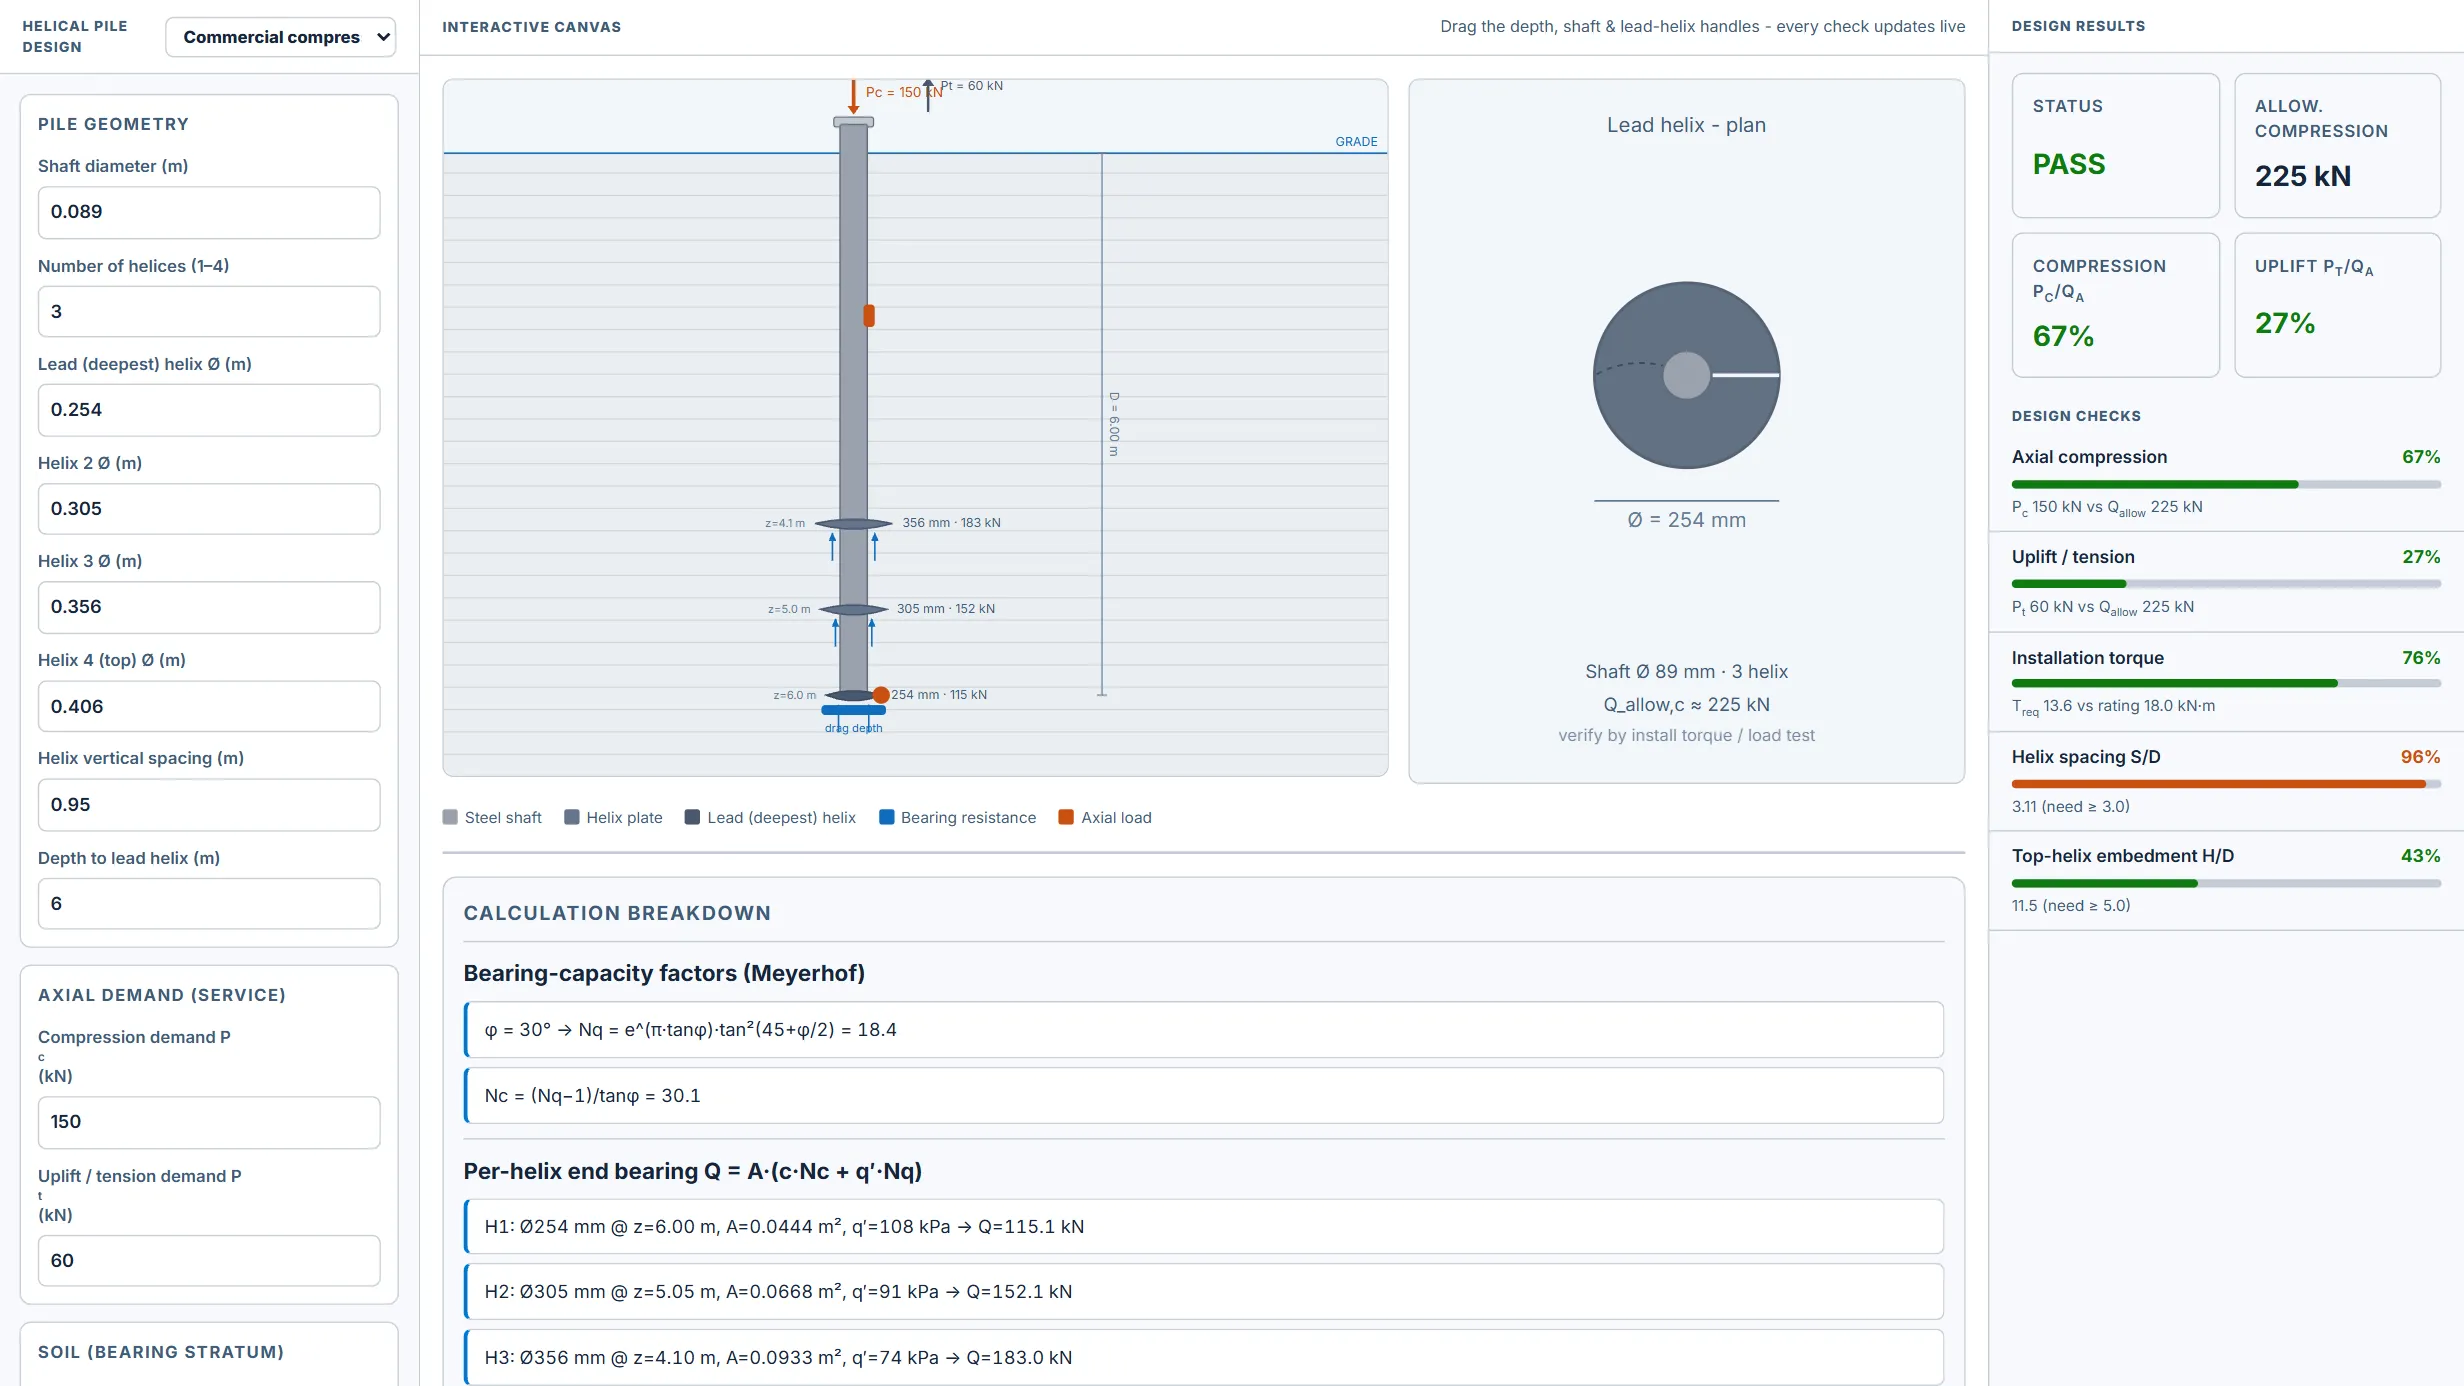The height and width of the screenshot is (1386, 2464).
Task: Open the Commercial compression preset dropdown
Action: click(280, 37)
